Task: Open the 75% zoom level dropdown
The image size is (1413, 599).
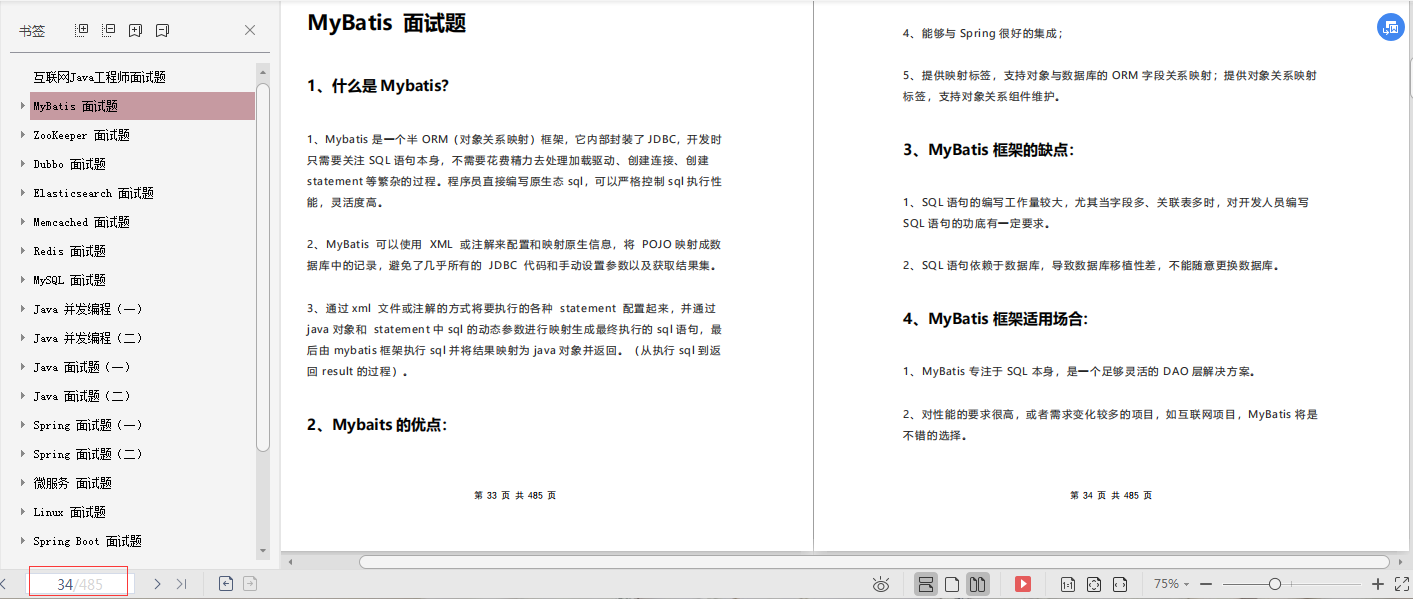Action: (1172, 584)
